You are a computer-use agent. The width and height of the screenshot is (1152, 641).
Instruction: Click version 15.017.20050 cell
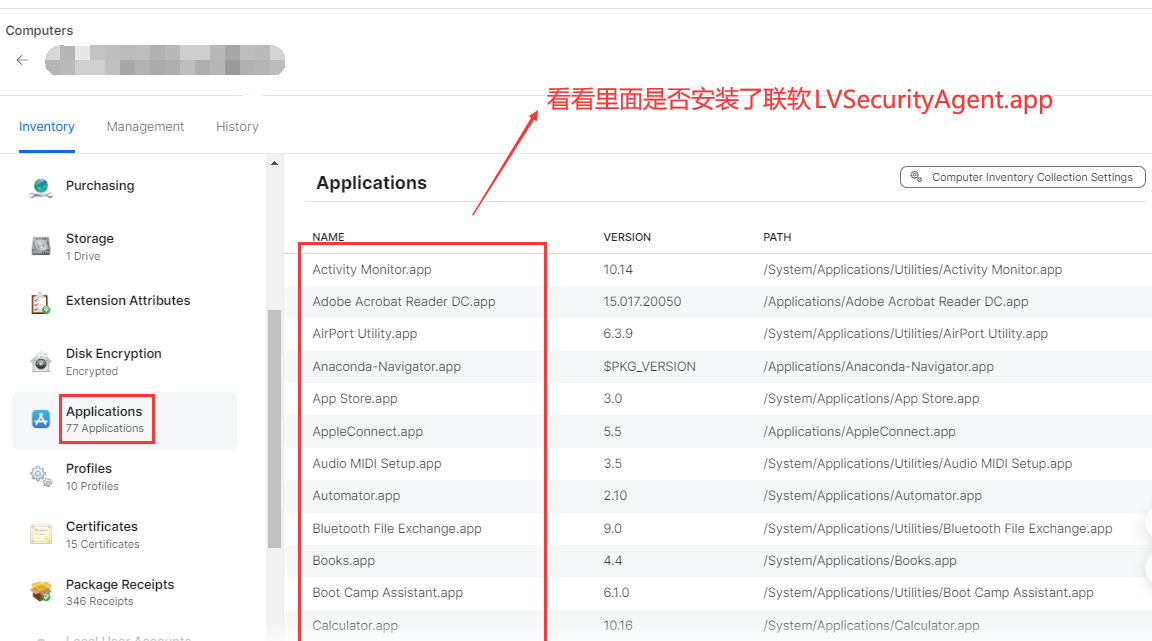pos(642,301)
